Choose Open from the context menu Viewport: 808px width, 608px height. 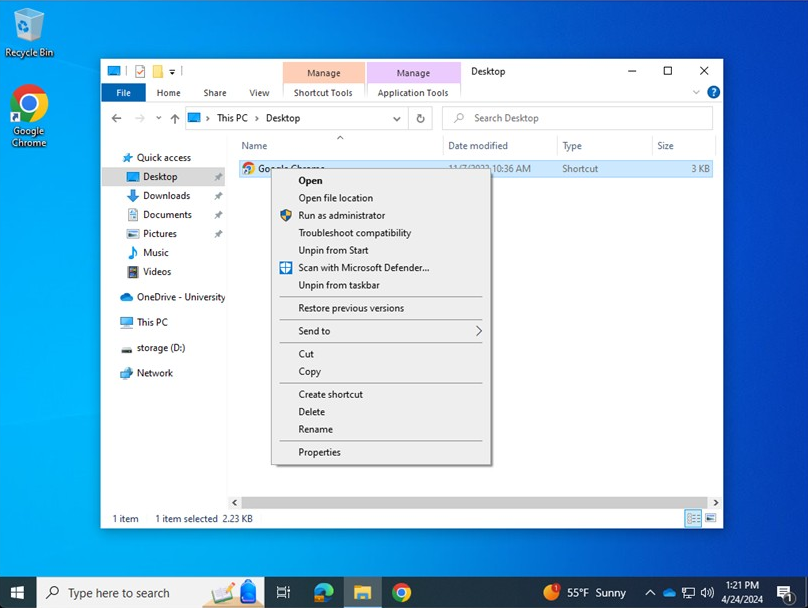tap(381, 181)
